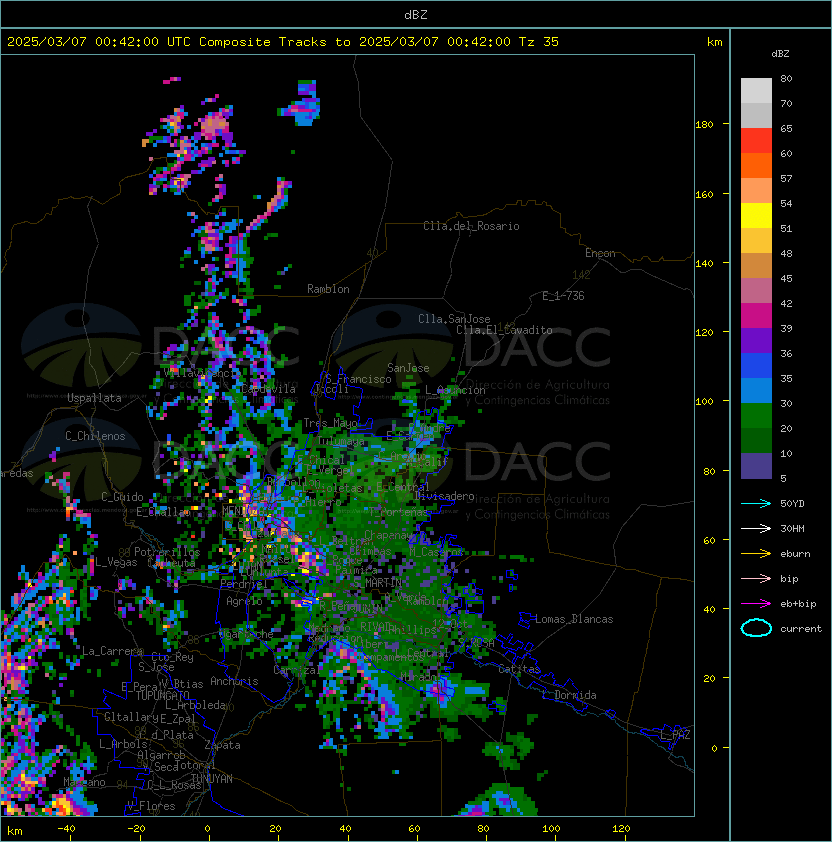Click the pink bip arrow legend icon
Image resolution: width=832 pixels, height=842 pixels.
point(756,578)
